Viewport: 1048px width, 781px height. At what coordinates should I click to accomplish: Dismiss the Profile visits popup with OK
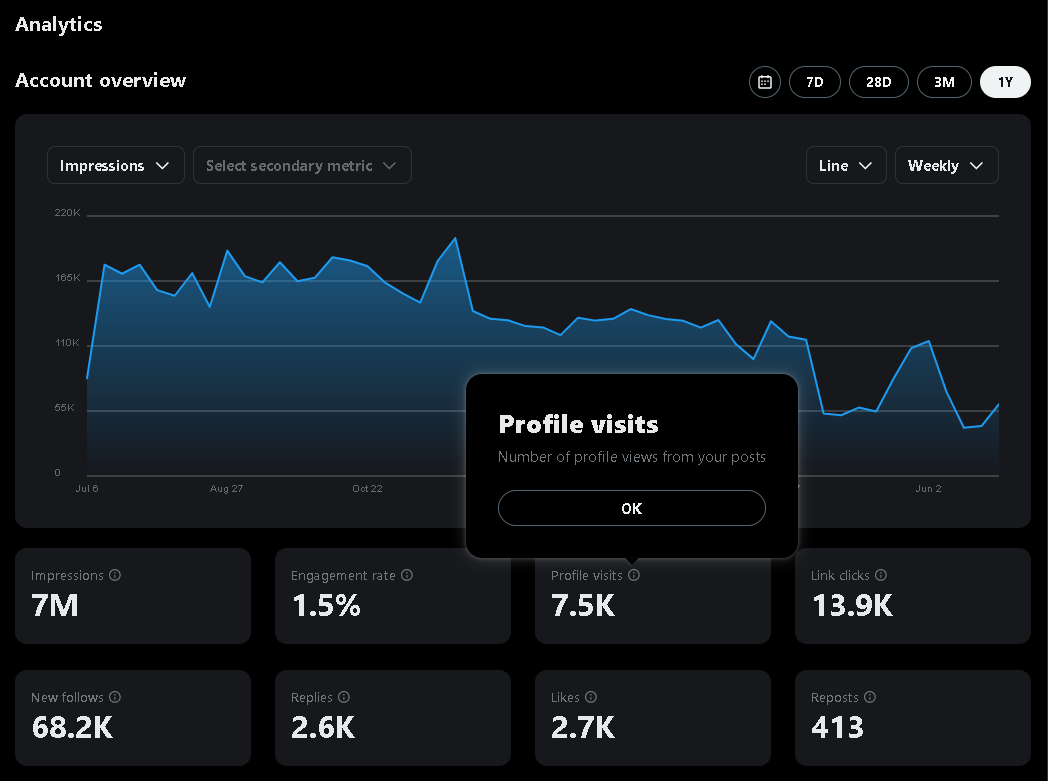click(631, 507)
